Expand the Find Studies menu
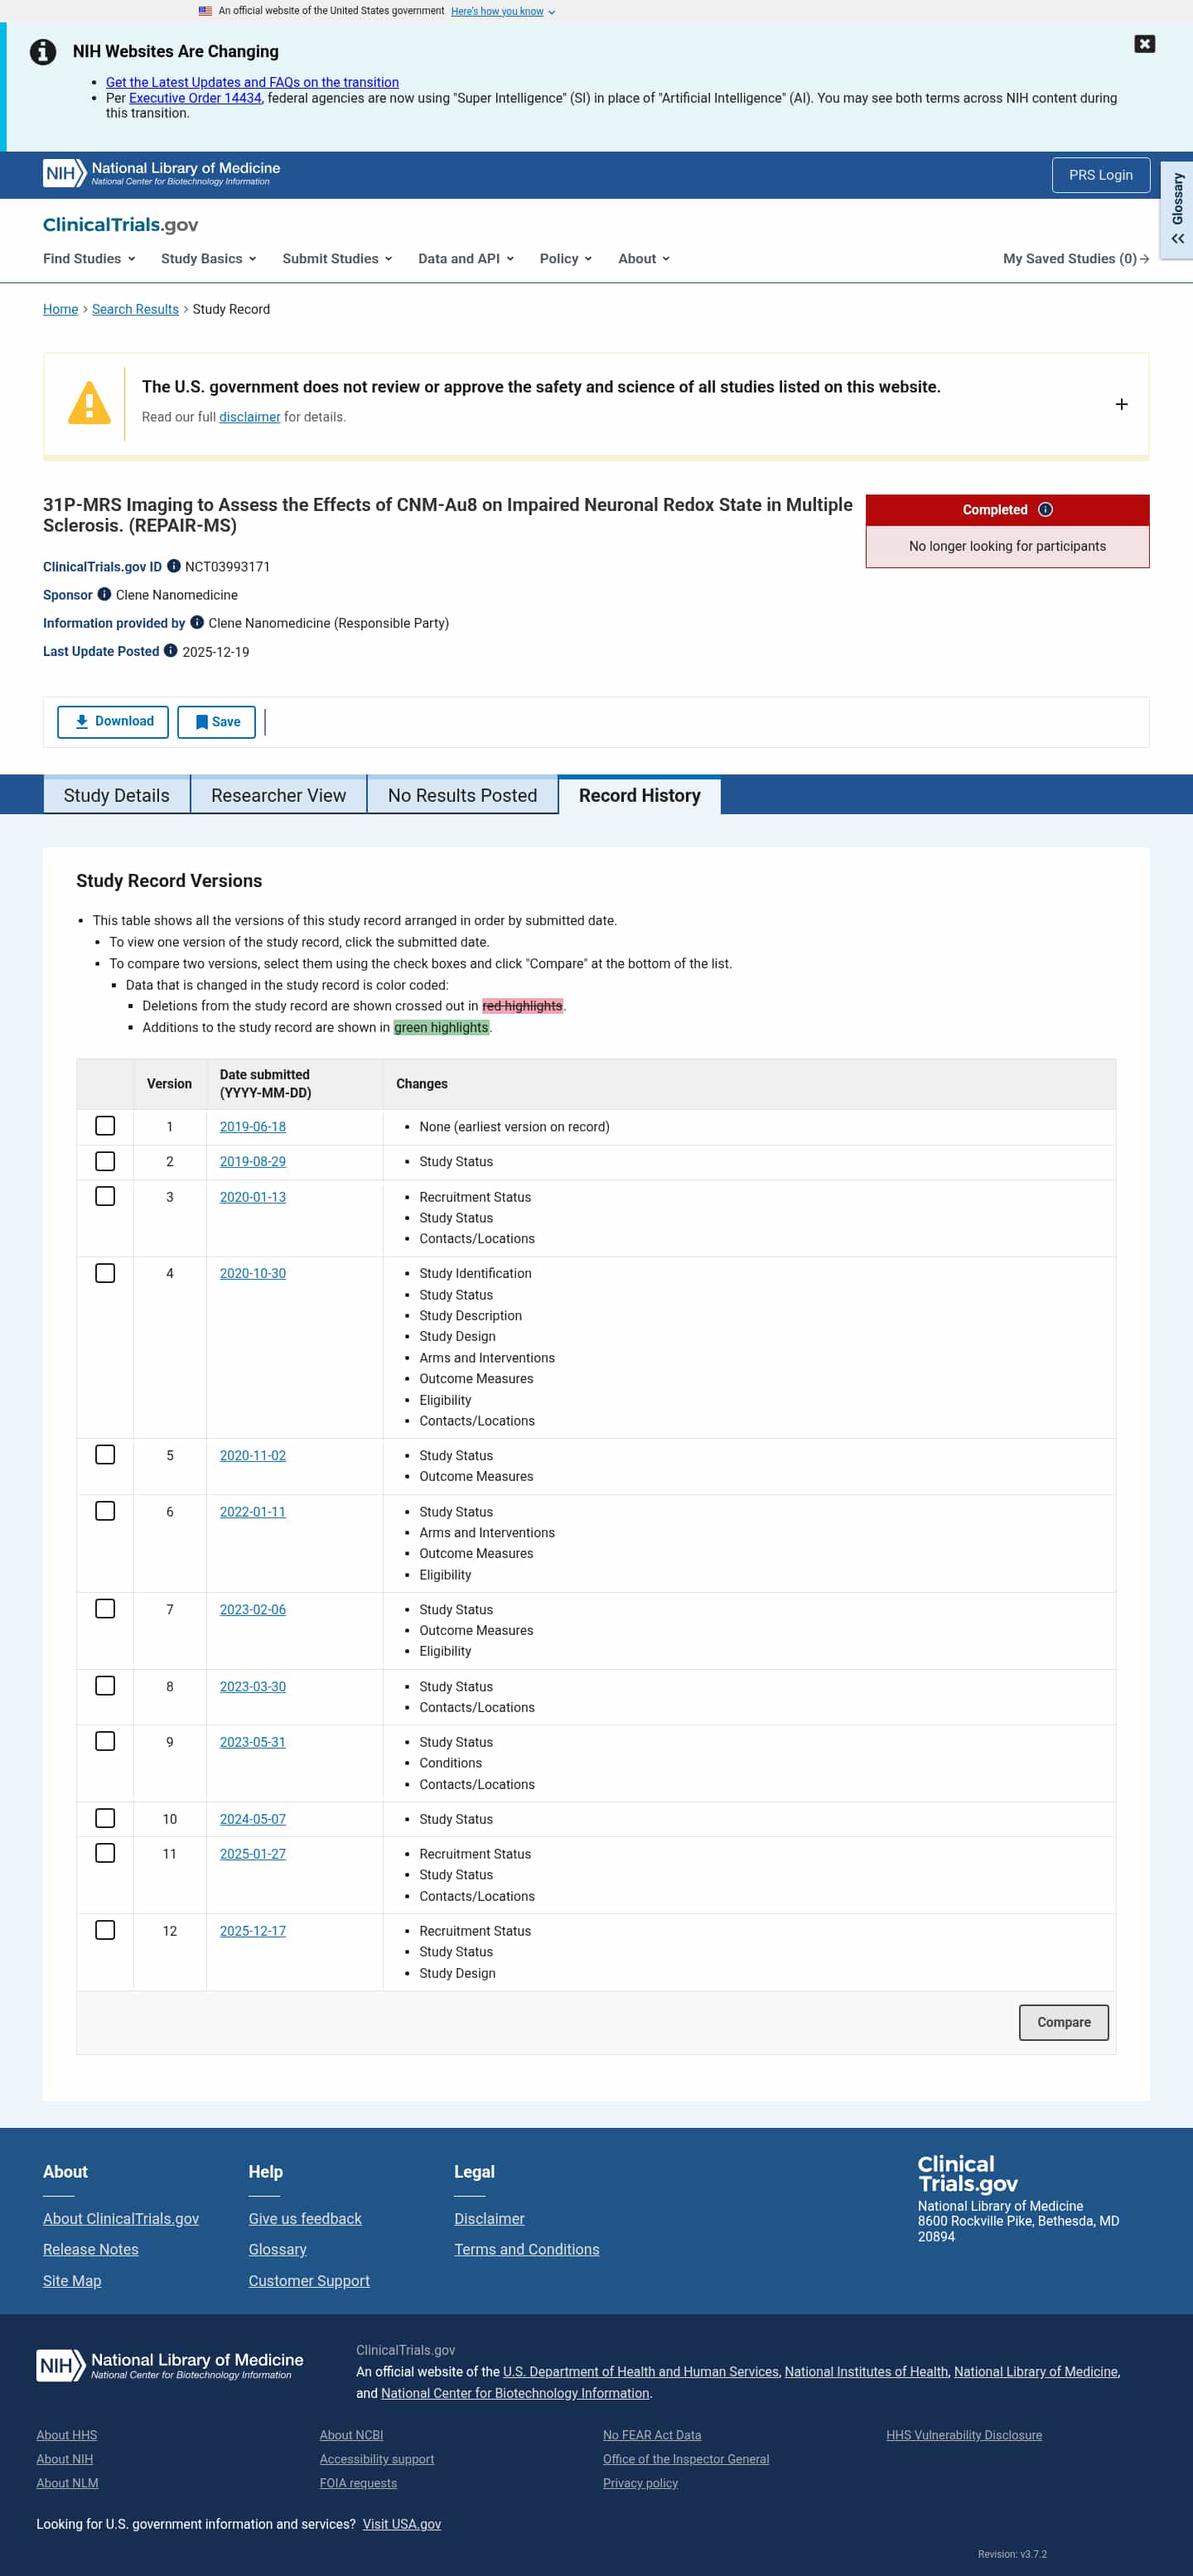Screen dimensions: 1193x2576 89,258
